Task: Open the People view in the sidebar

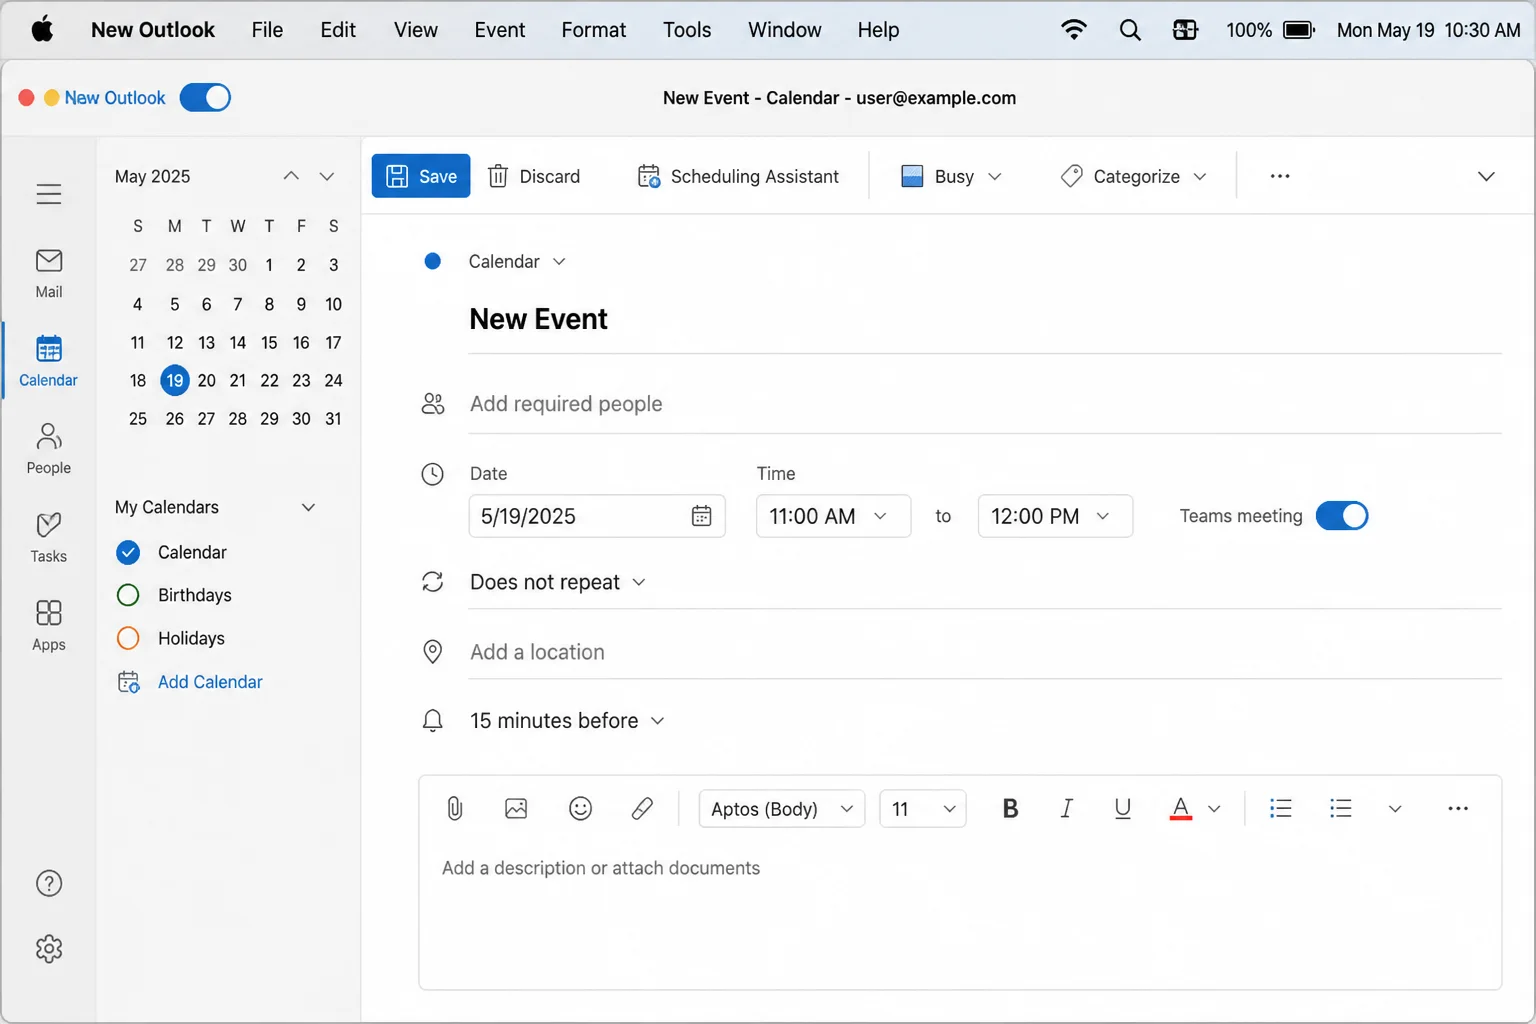Action: 48,449
